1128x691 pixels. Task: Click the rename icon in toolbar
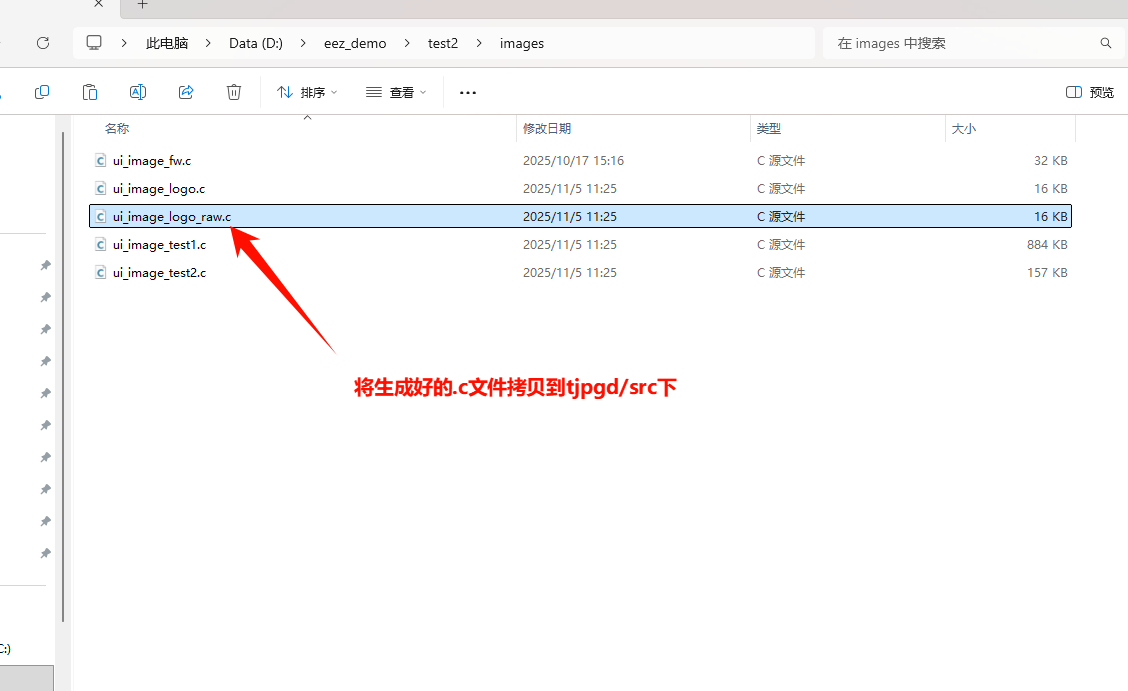(x=138, y=92)
